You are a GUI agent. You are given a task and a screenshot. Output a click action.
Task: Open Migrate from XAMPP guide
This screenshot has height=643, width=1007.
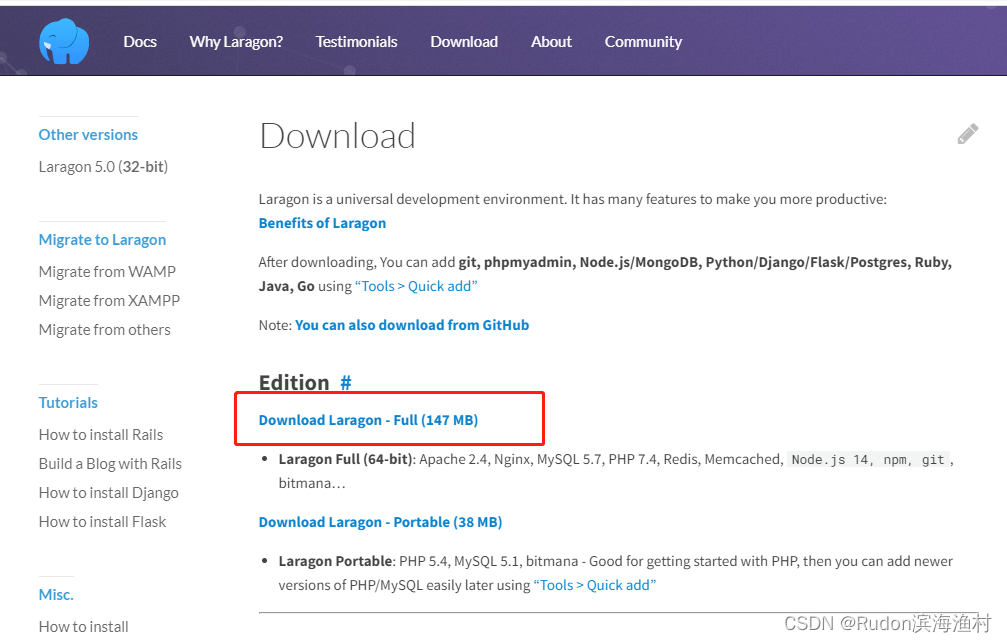(x=109, y=301)
